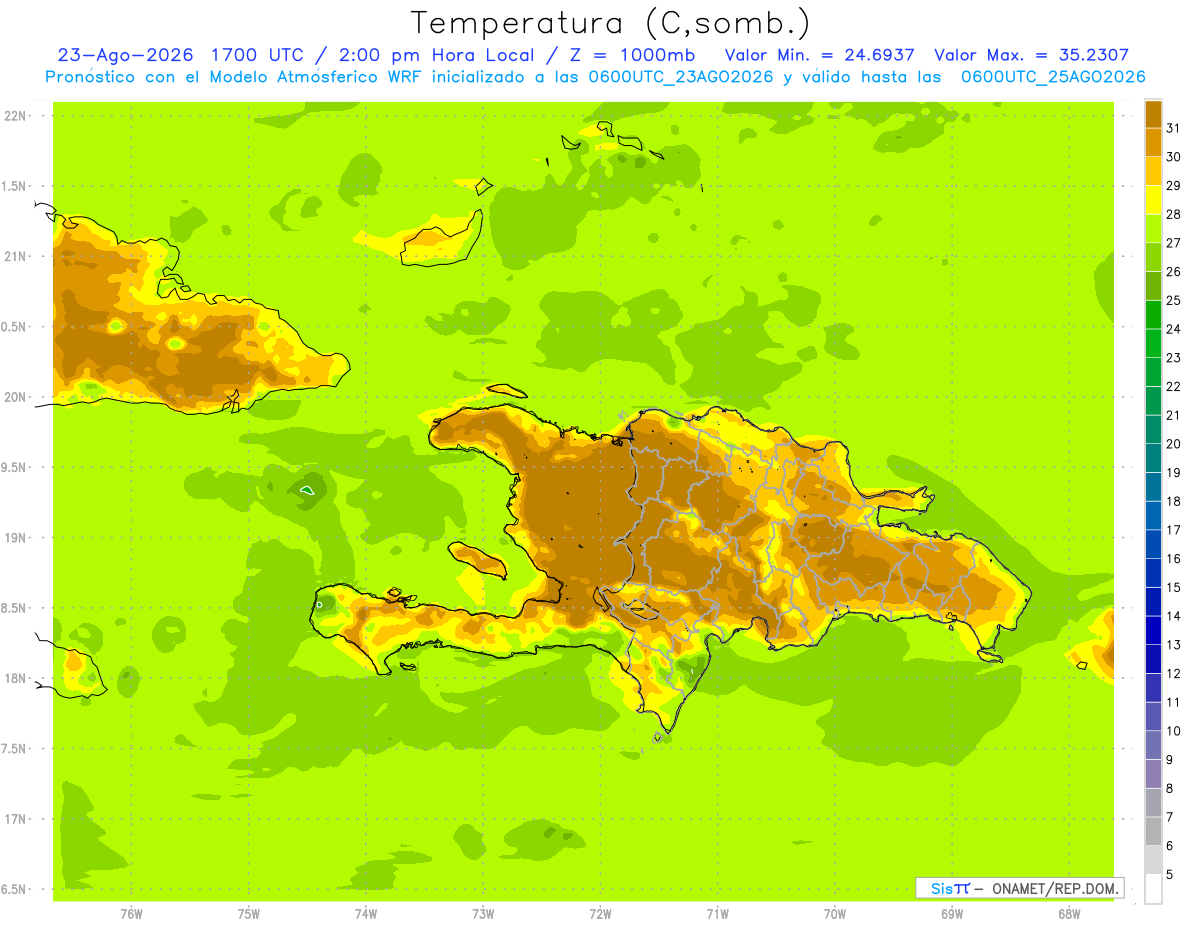This screenshot has height=927, width=1200.
Task: Click legend value '10'
Action: [x=1174, y=731]
